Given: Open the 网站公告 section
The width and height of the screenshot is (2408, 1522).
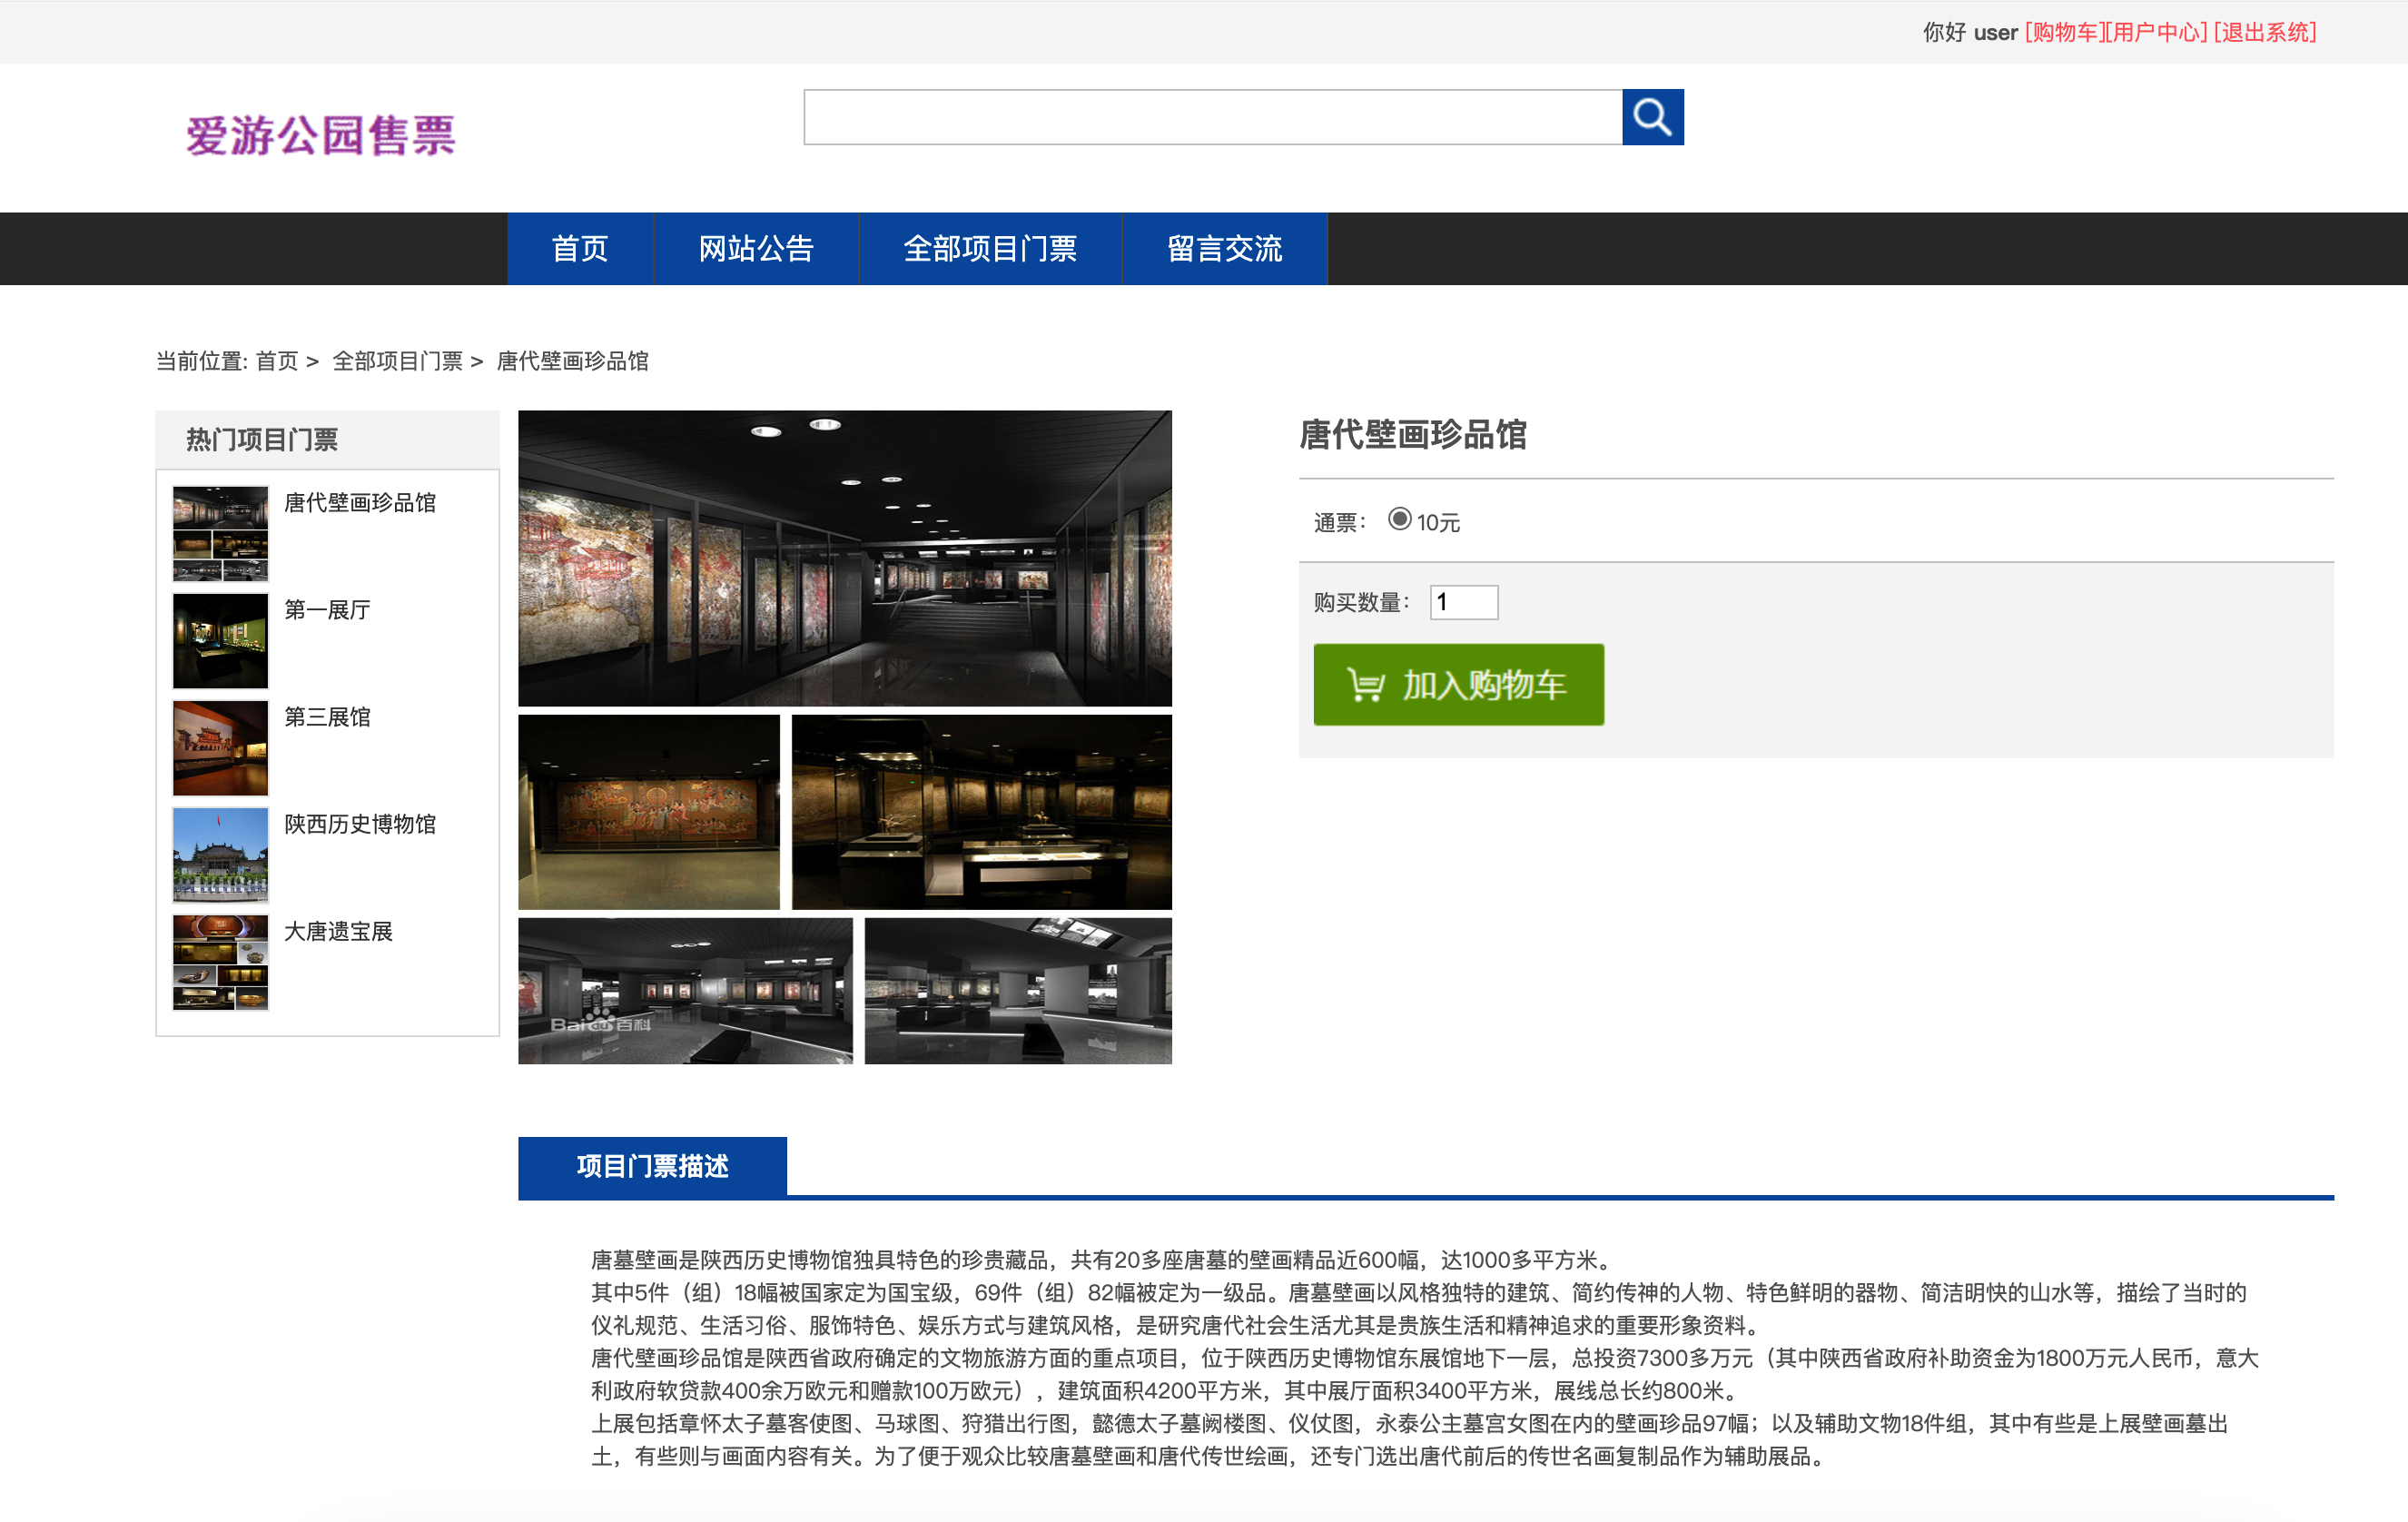Looking at the screenshot, I should 756,249.
